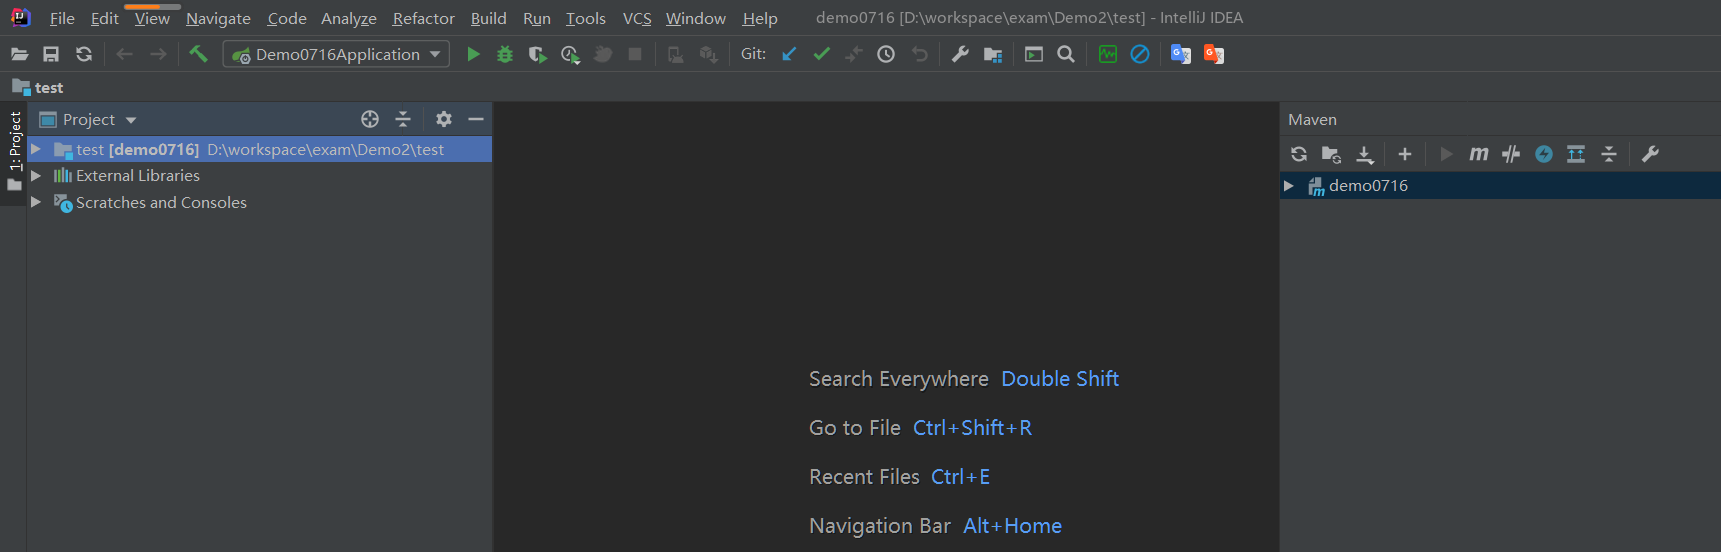
Task: Open the View menu
Action: pos(152,18)
